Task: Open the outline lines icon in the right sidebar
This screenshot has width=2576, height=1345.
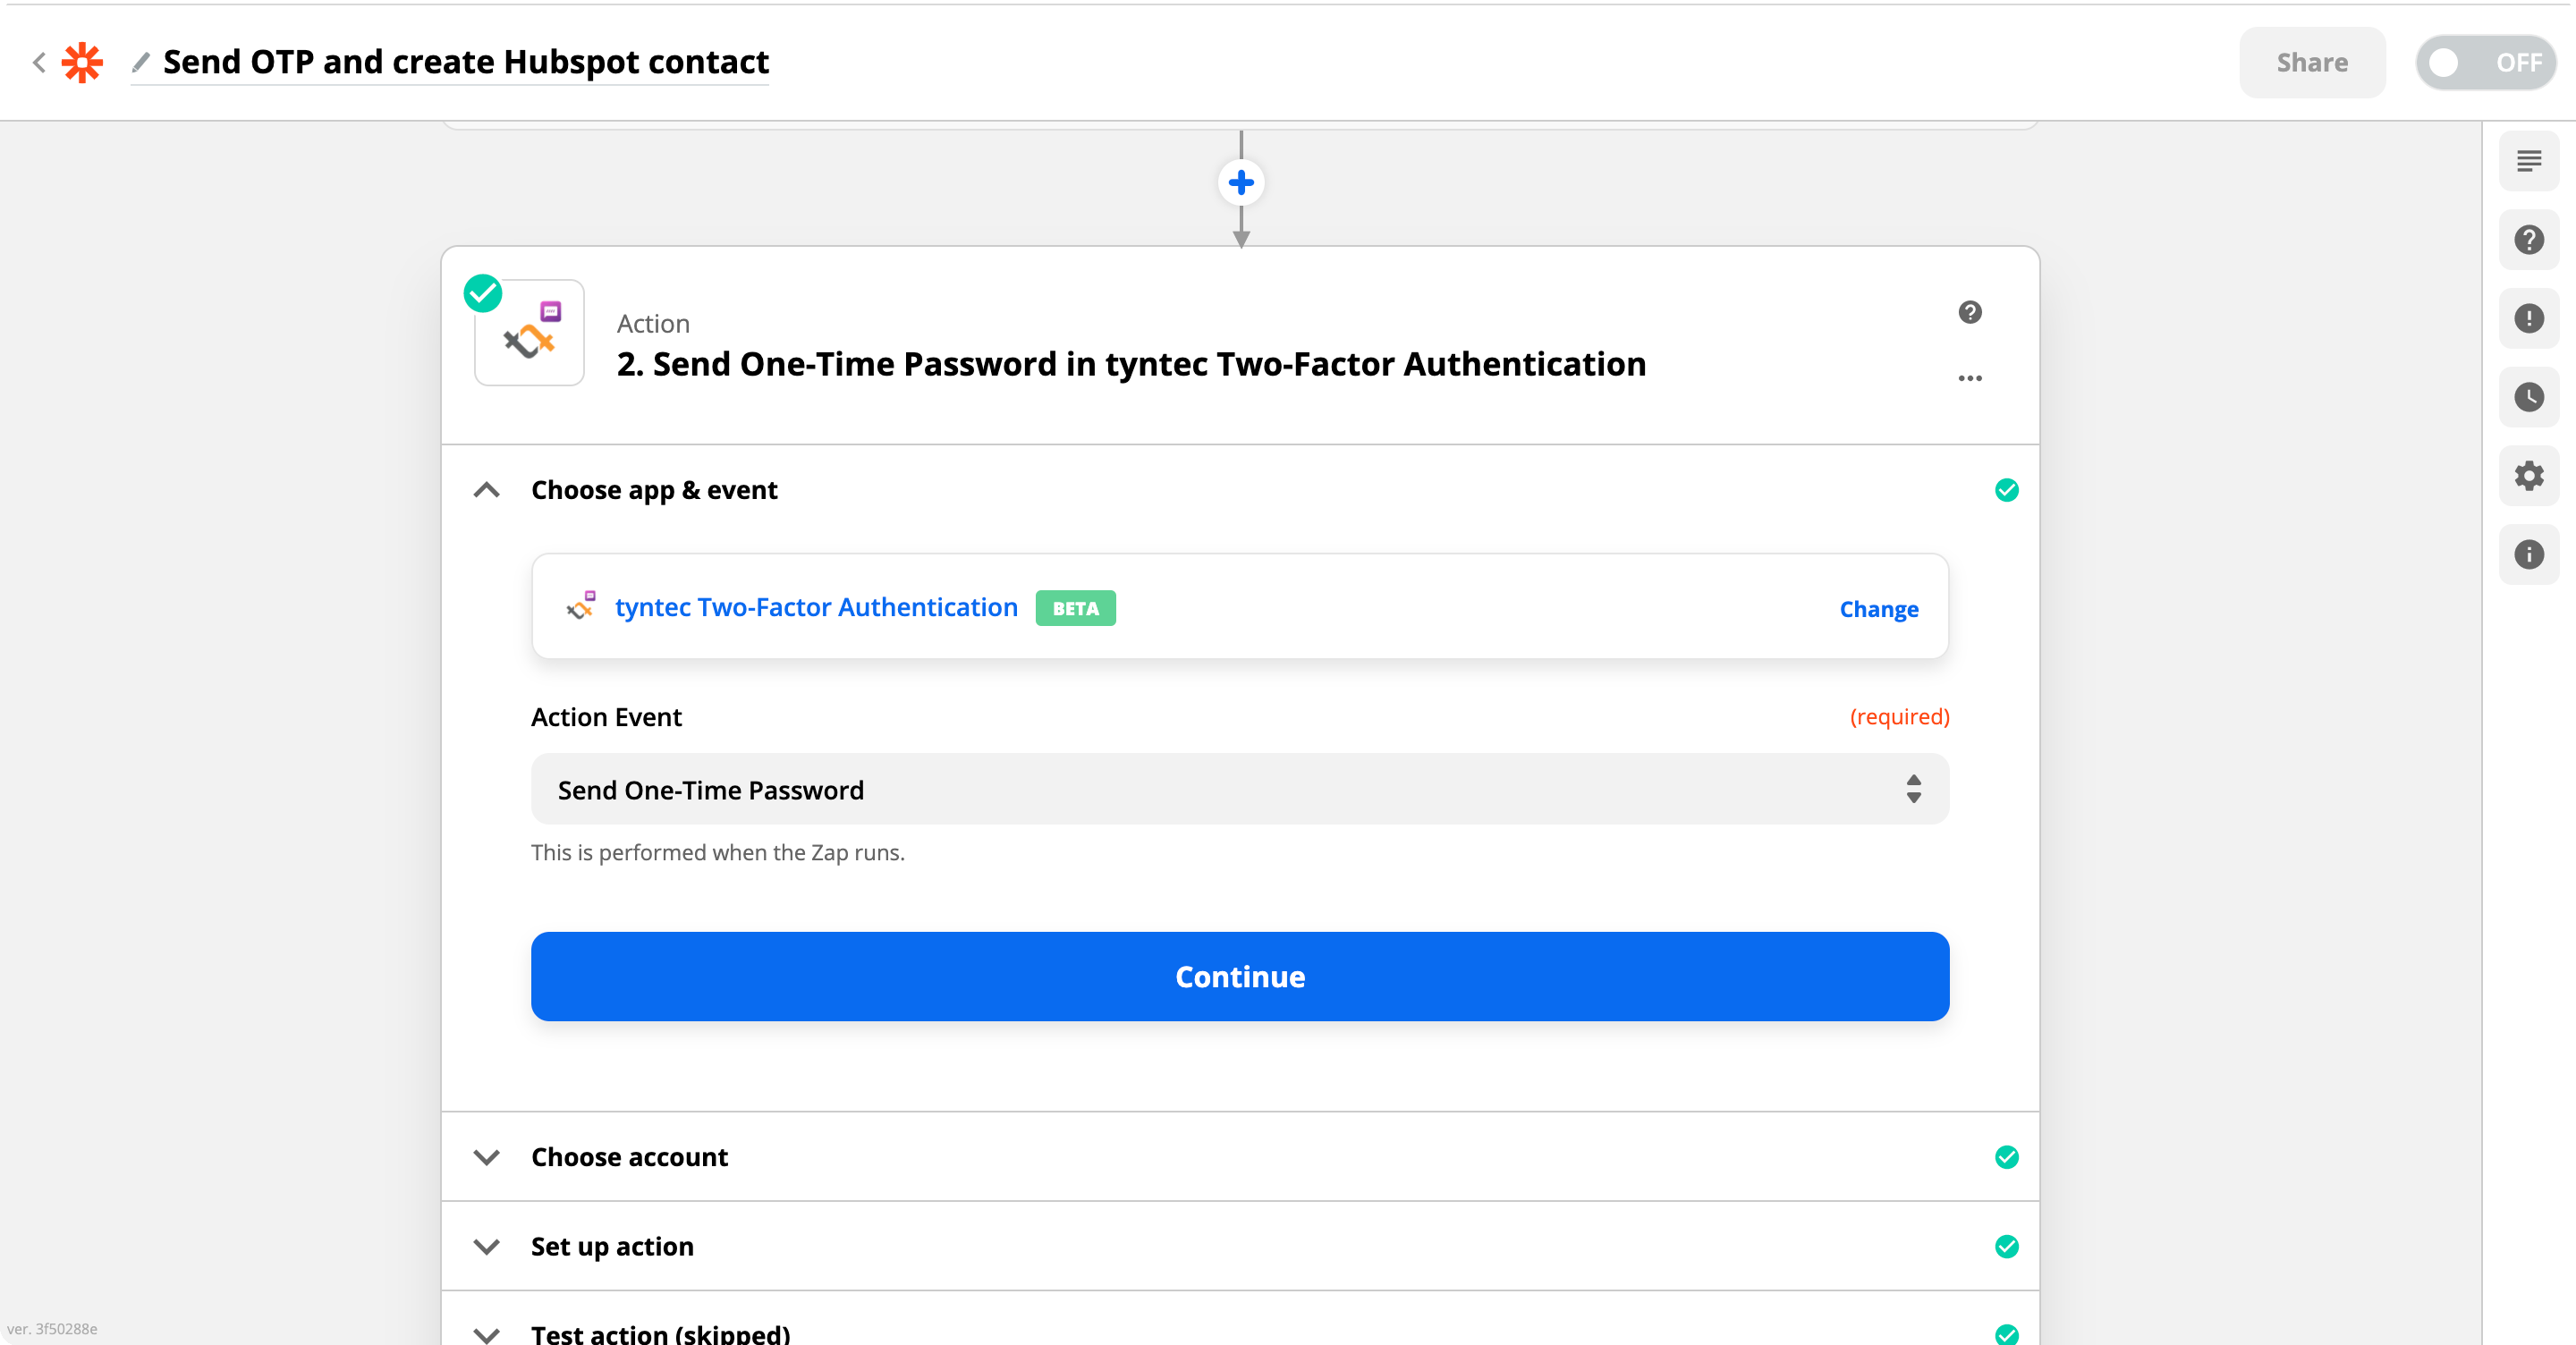Action: [x=2529, y=161]
